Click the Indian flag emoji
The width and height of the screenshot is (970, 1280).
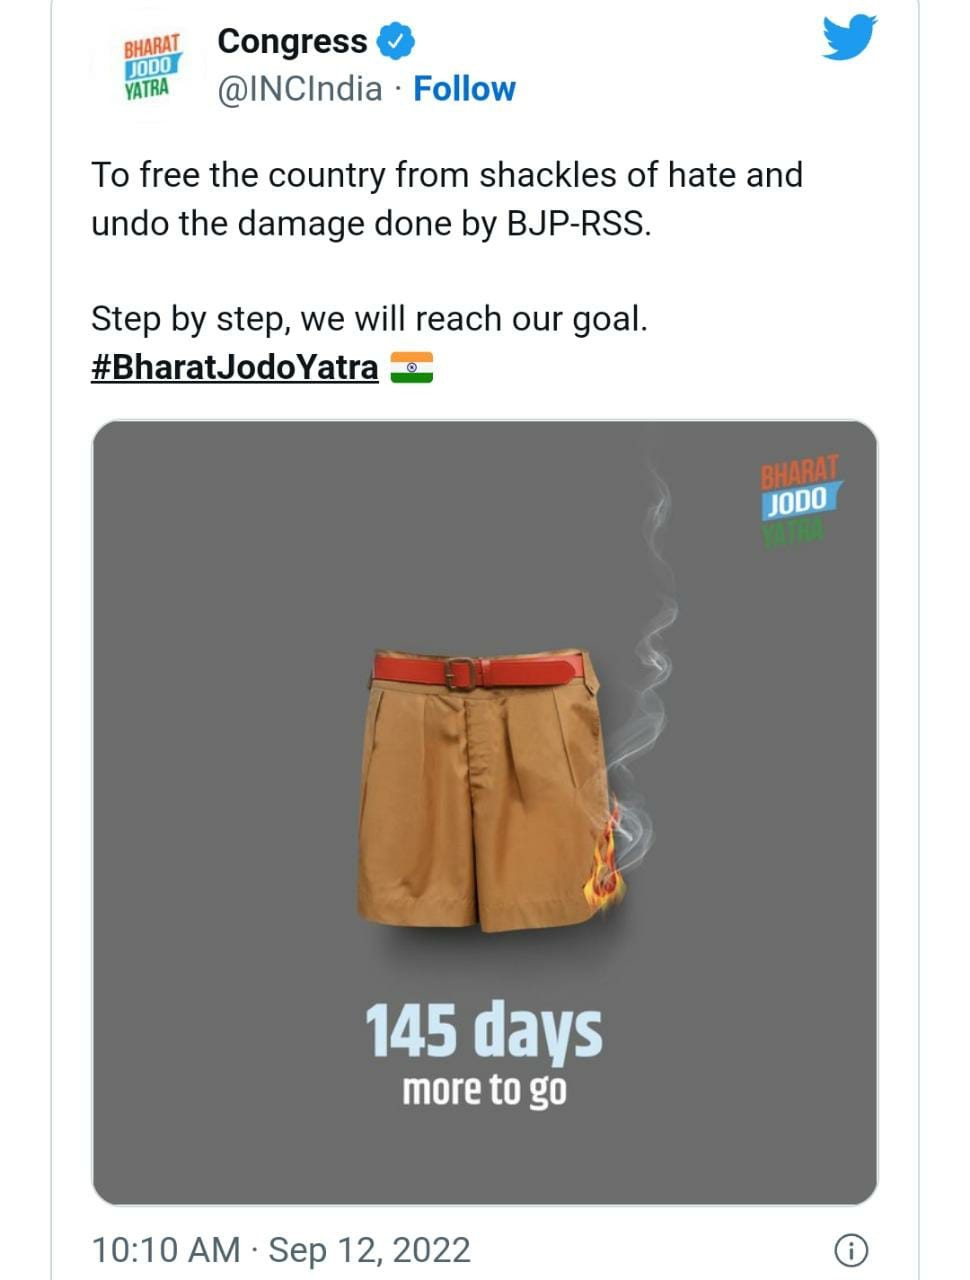tap(411, 367)
